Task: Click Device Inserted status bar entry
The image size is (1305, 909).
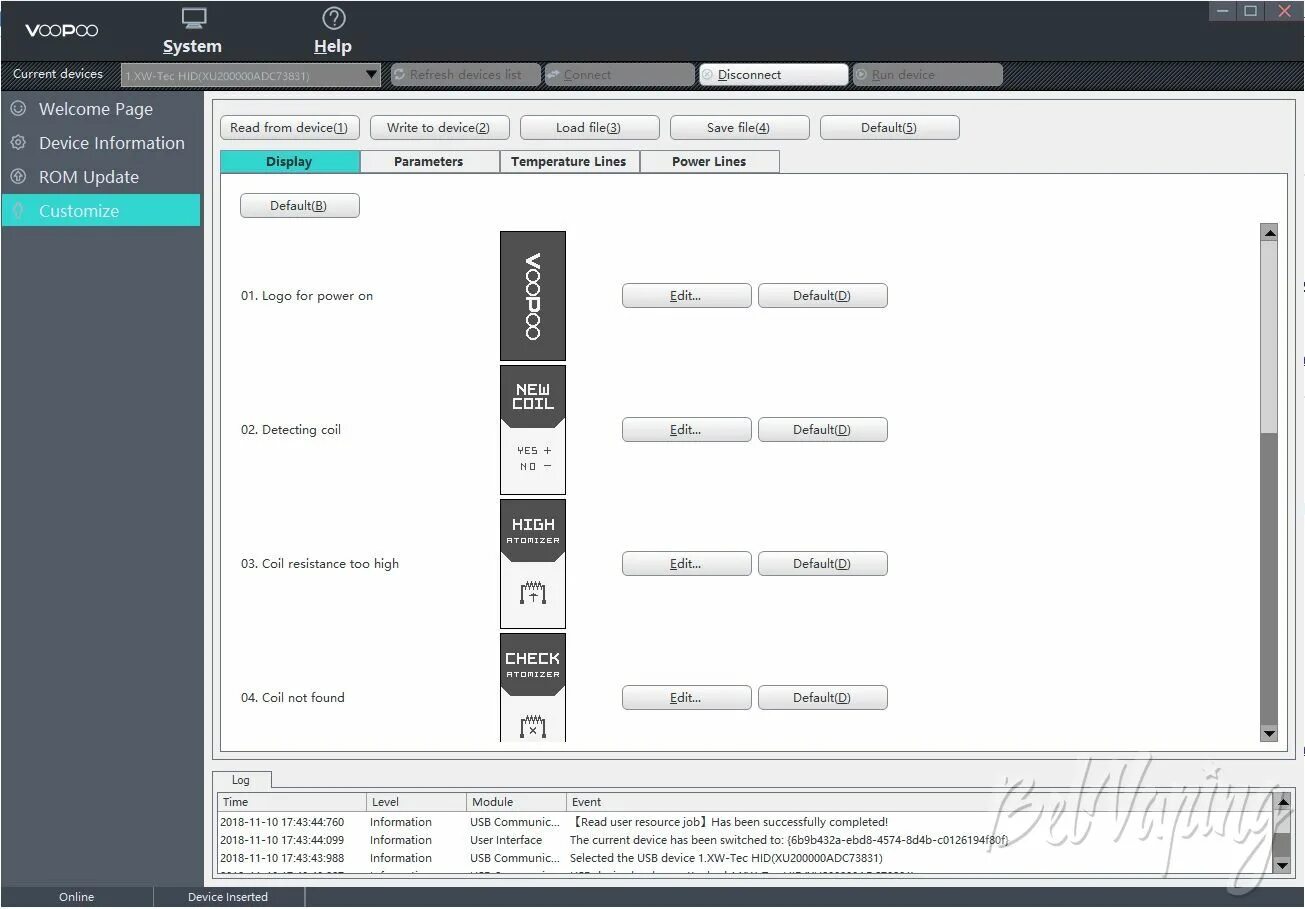Action: click(228, 897)
